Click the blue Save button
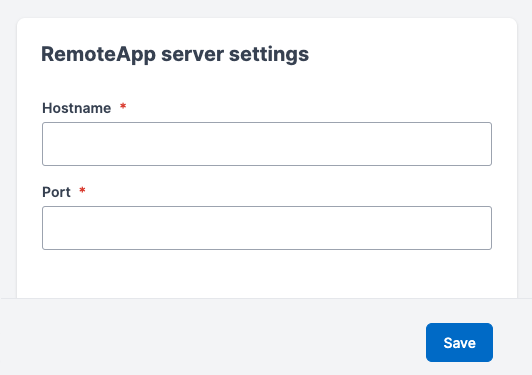This screenshot has height=375, width=532. coord(459,342)
